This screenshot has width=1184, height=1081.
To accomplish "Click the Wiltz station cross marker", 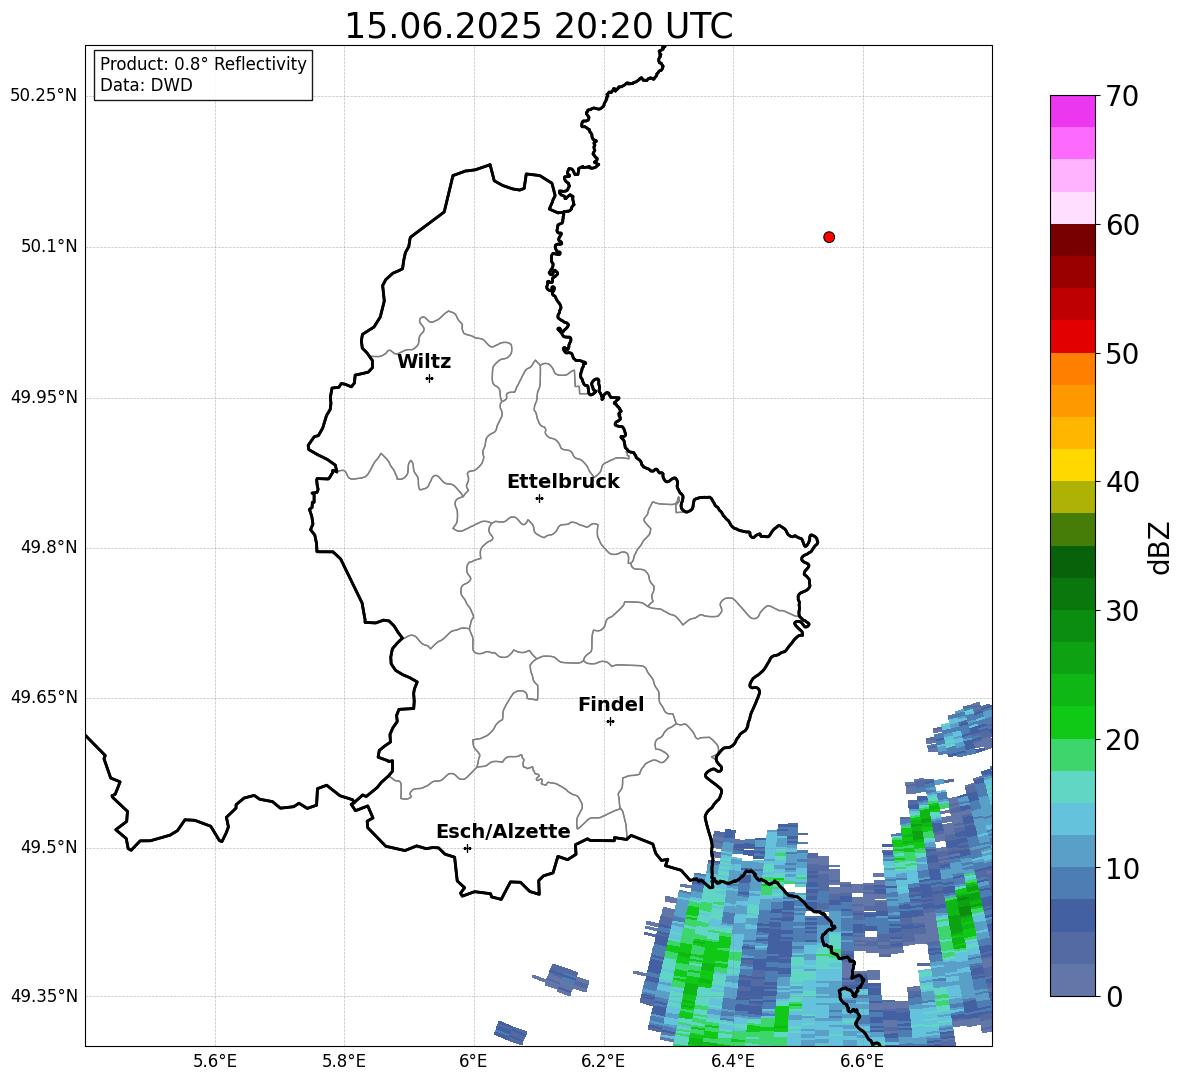I will tap(429, 378).
